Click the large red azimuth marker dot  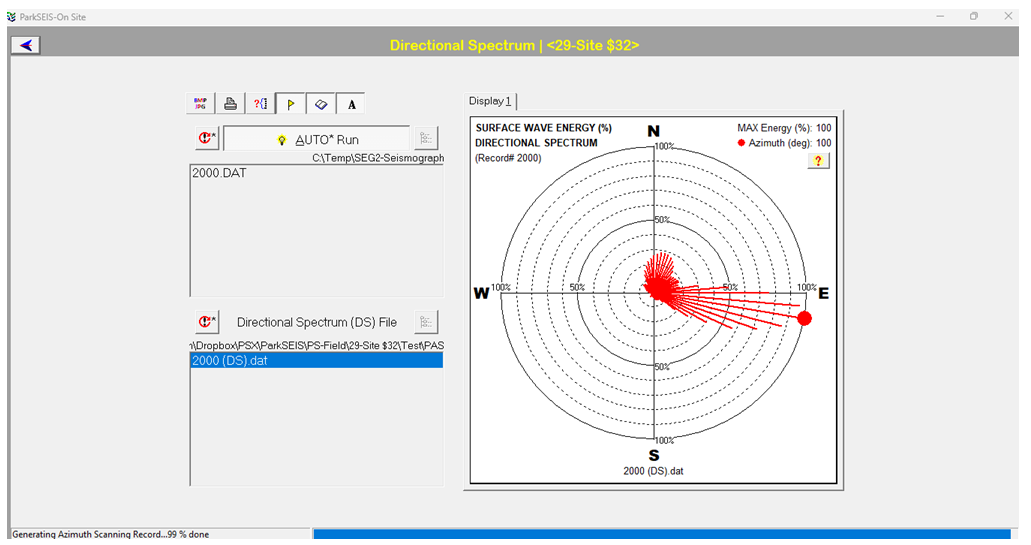coord(804,317)
